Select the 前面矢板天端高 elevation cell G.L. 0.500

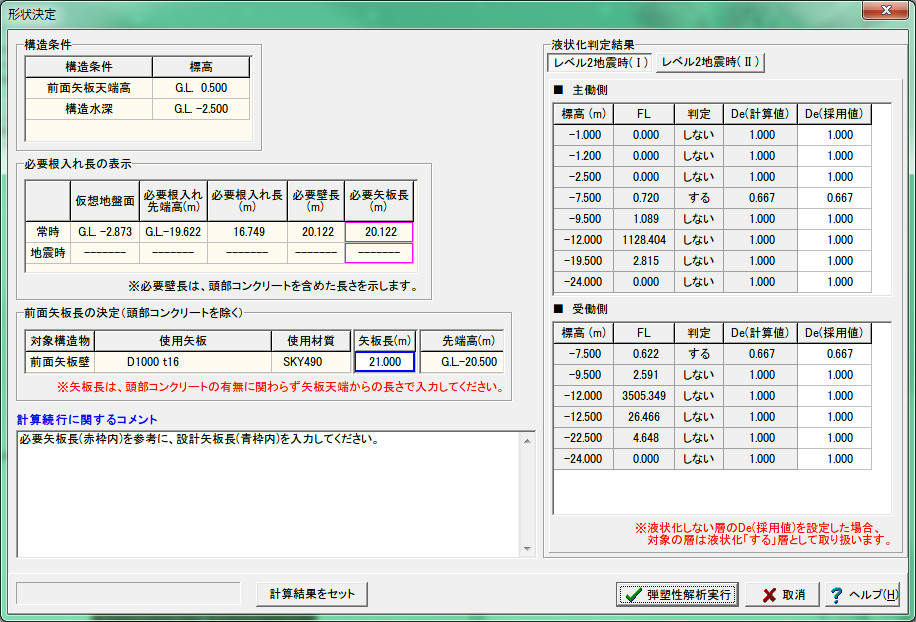point(200,88)
